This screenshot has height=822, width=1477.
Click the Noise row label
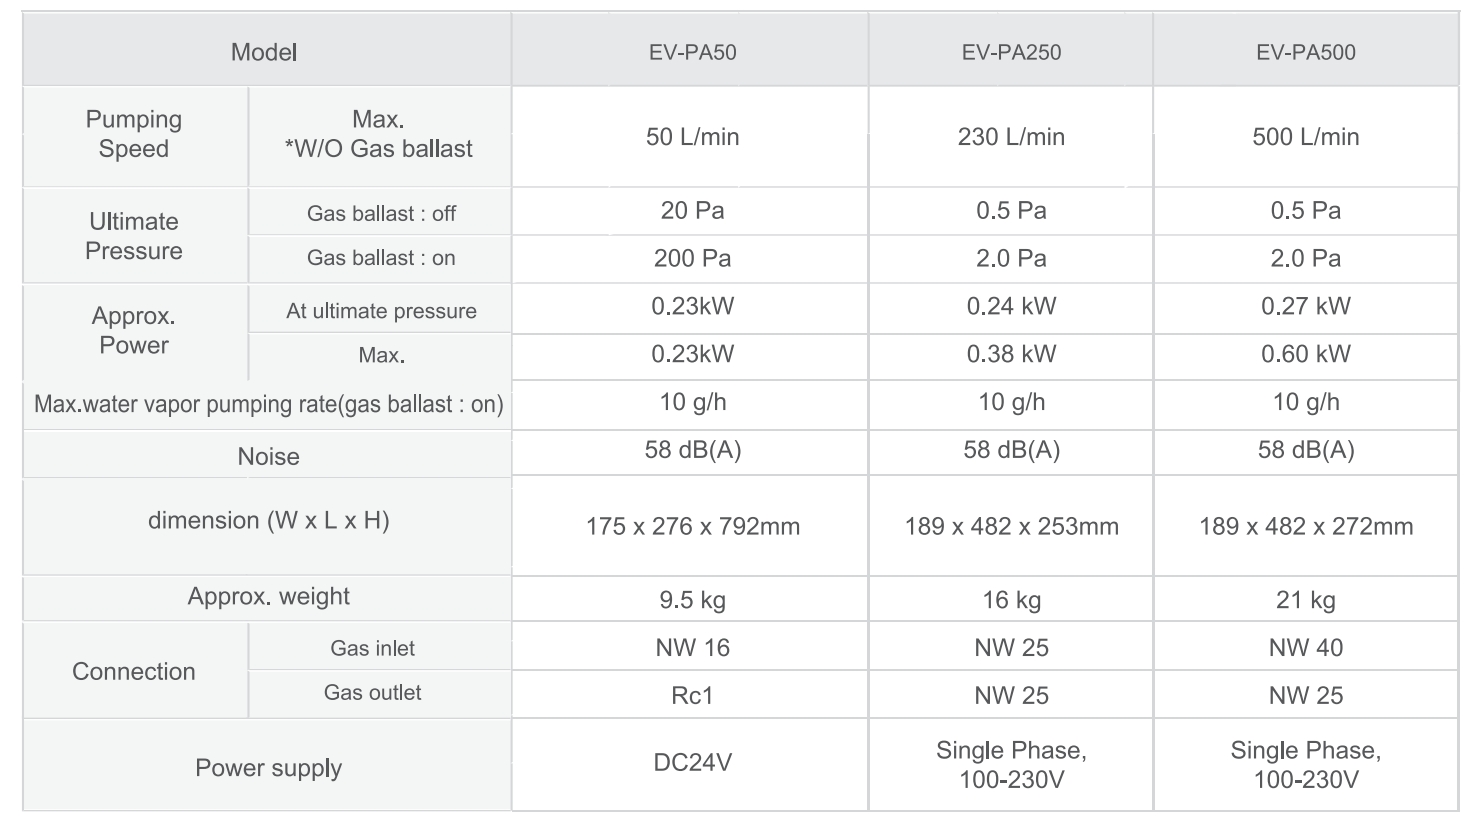tap(268, 457)
